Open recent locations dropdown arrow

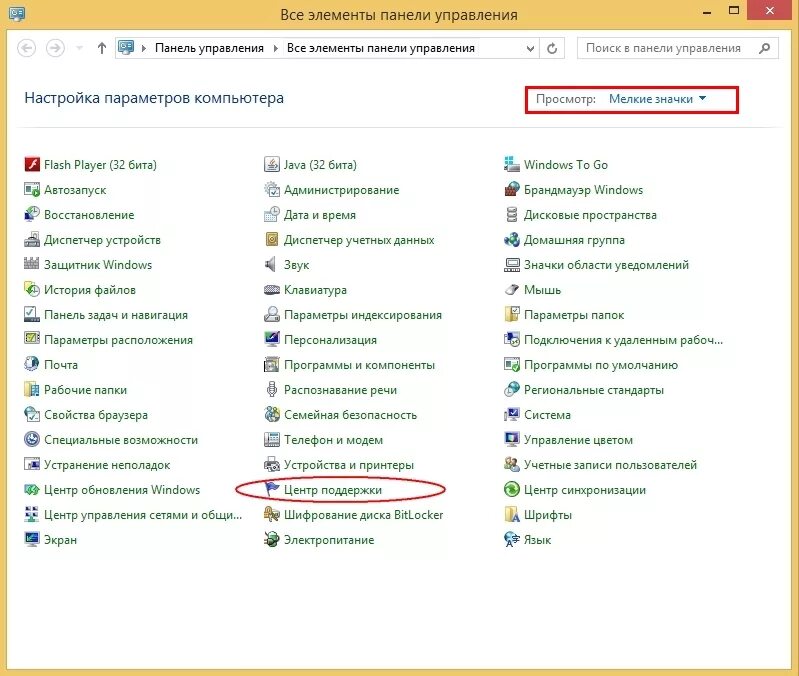coord(79,48)
